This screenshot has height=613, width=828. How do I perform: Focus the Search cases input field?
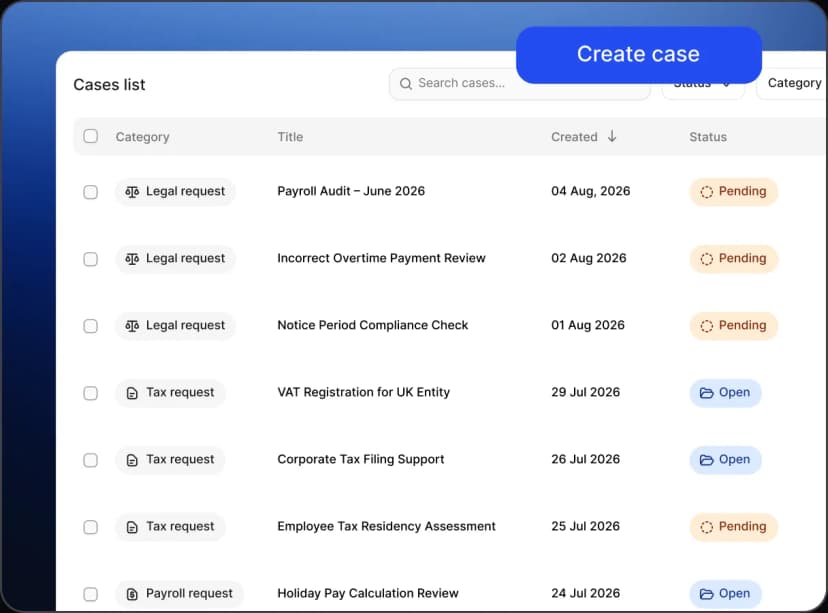520,83
